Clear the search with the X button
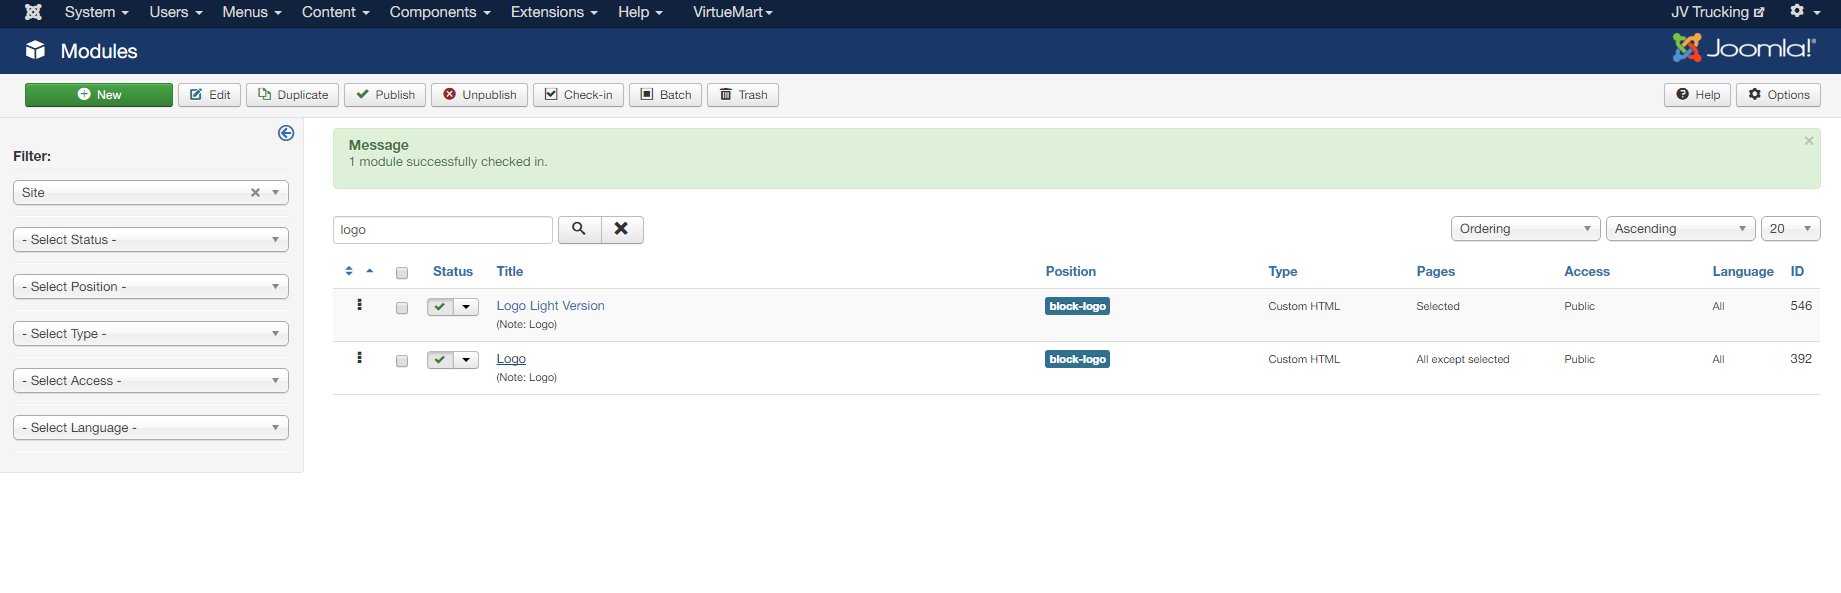The image size is (1841, 593). coord(621,229)
